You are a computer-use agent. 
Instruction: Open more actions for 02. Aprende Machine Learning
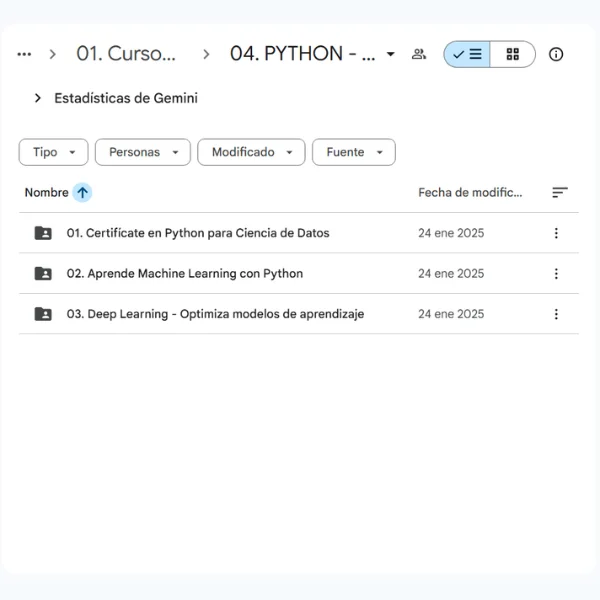click(x=556, y=273)
